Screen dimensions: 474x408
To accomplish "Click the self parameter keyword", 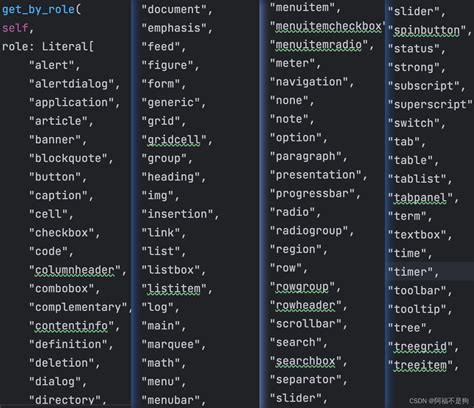I will 15,28.
